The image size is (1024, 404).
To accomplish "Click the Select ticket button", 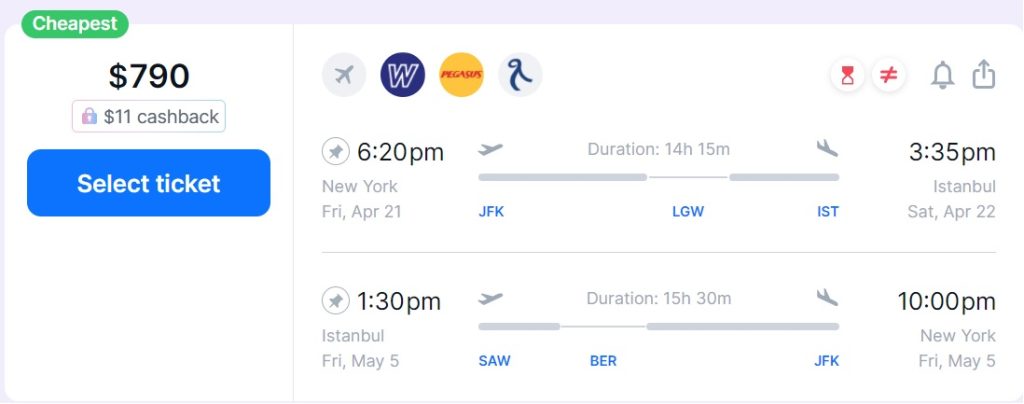I will [149, 183].
